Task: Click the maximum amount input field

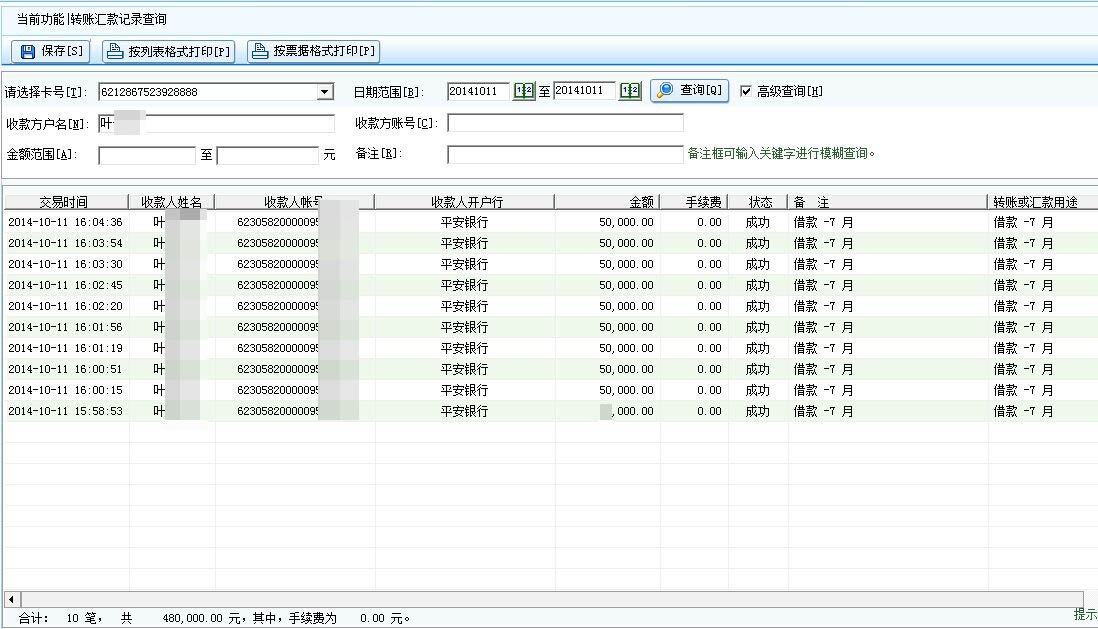Action: click(x=267, y=156)
